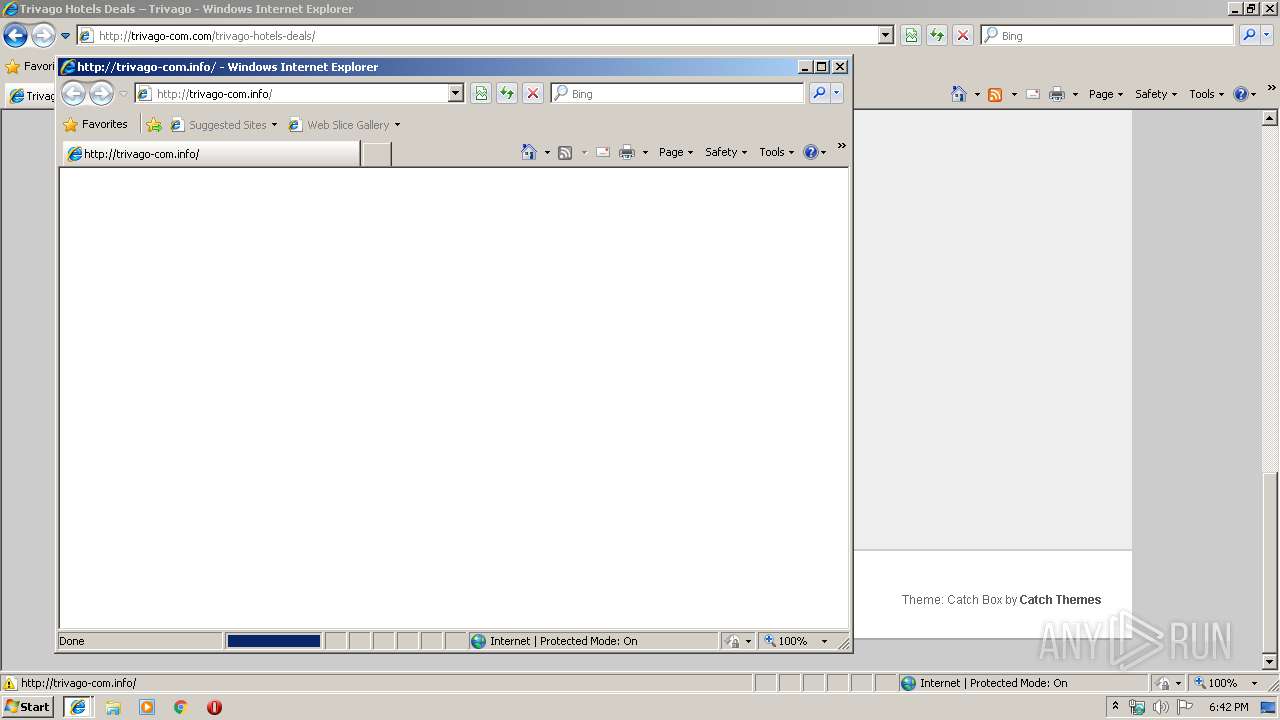Click Opera icon in taskbar
1280x720 pixels.
[214, 707]
